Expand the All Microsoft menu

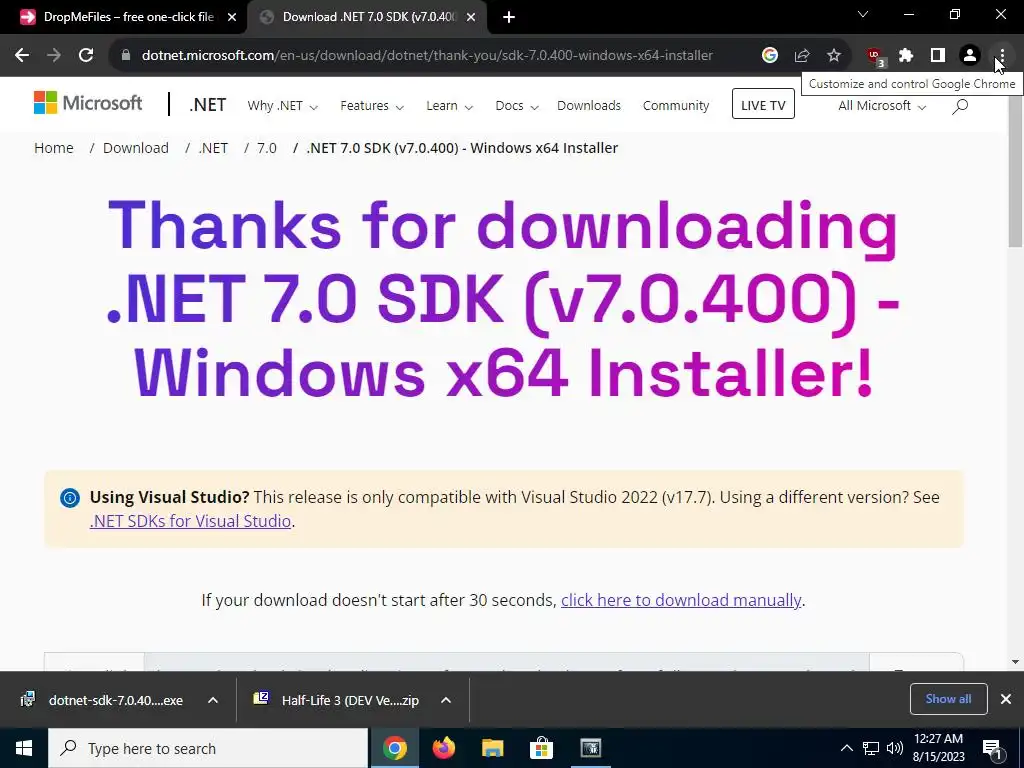tap(882, 106)
